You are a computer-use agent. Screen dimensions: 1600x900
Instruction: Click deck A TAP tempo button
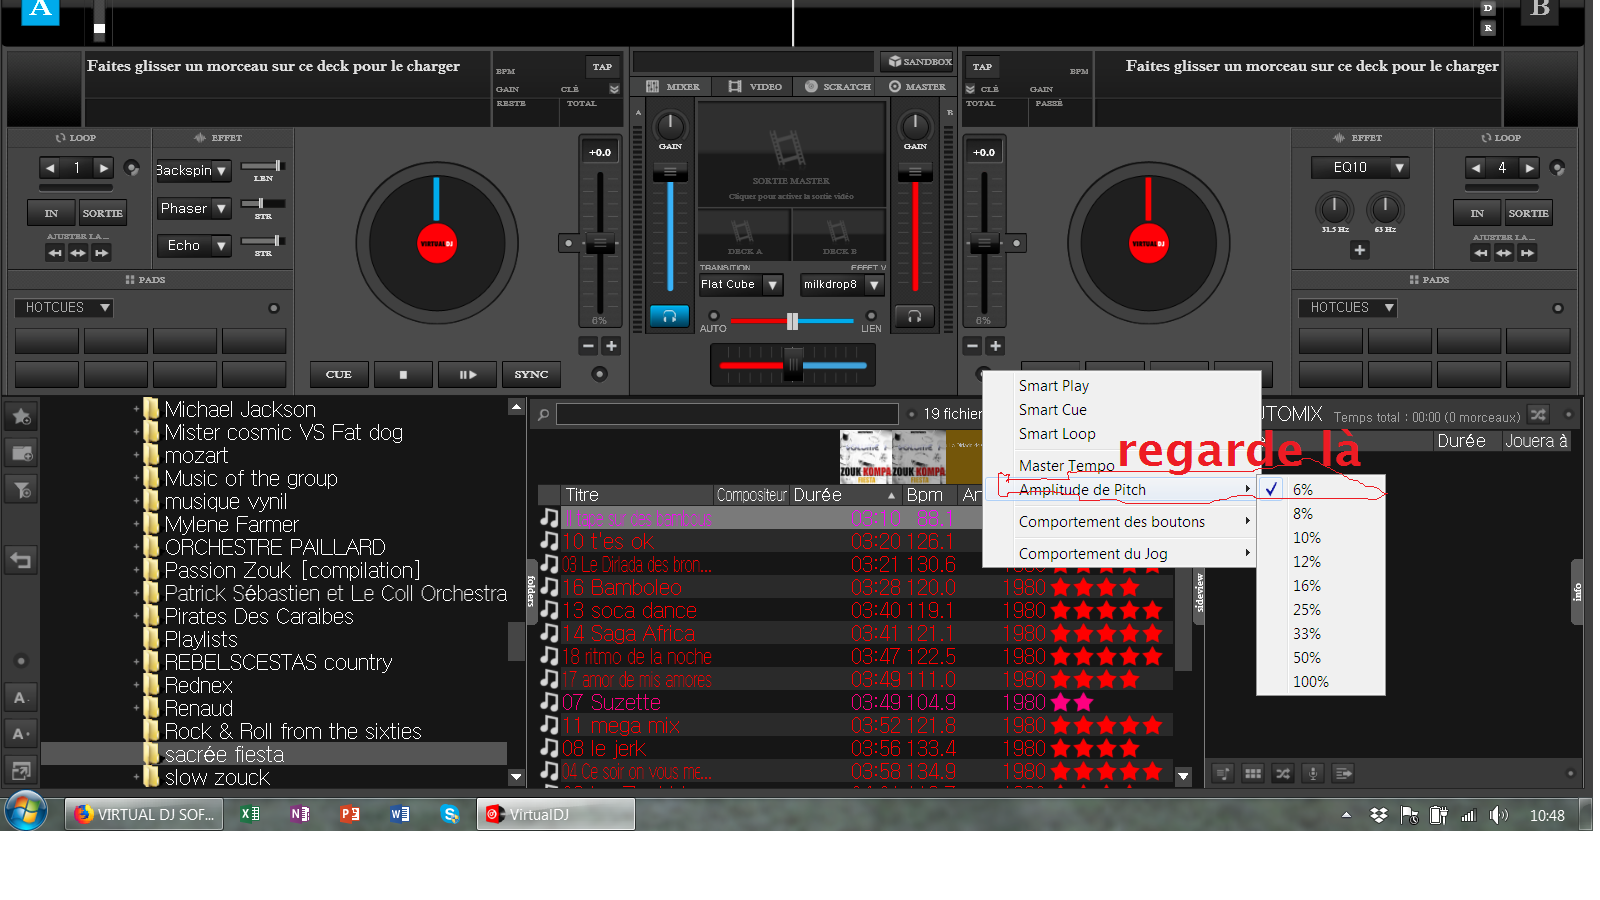[602, 67]
